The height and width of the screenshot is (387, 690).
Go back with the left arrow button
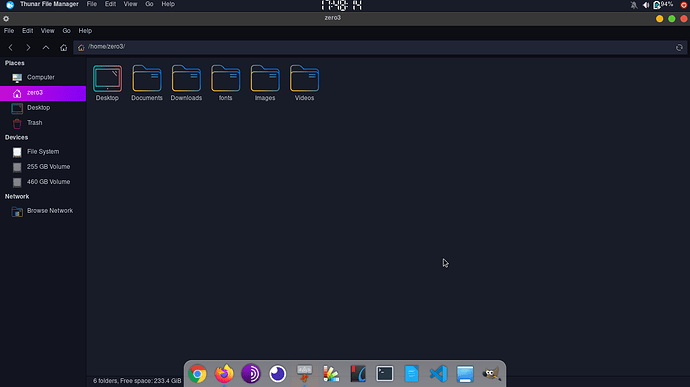pos(11,47)
